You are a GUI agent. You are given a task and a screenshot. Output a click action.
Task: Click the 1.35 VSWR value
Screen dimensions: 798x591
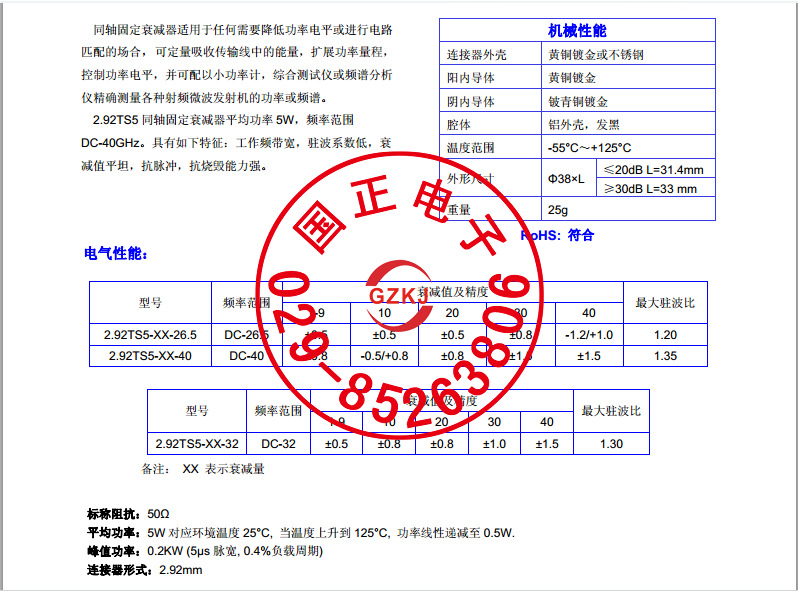(665, 356)
